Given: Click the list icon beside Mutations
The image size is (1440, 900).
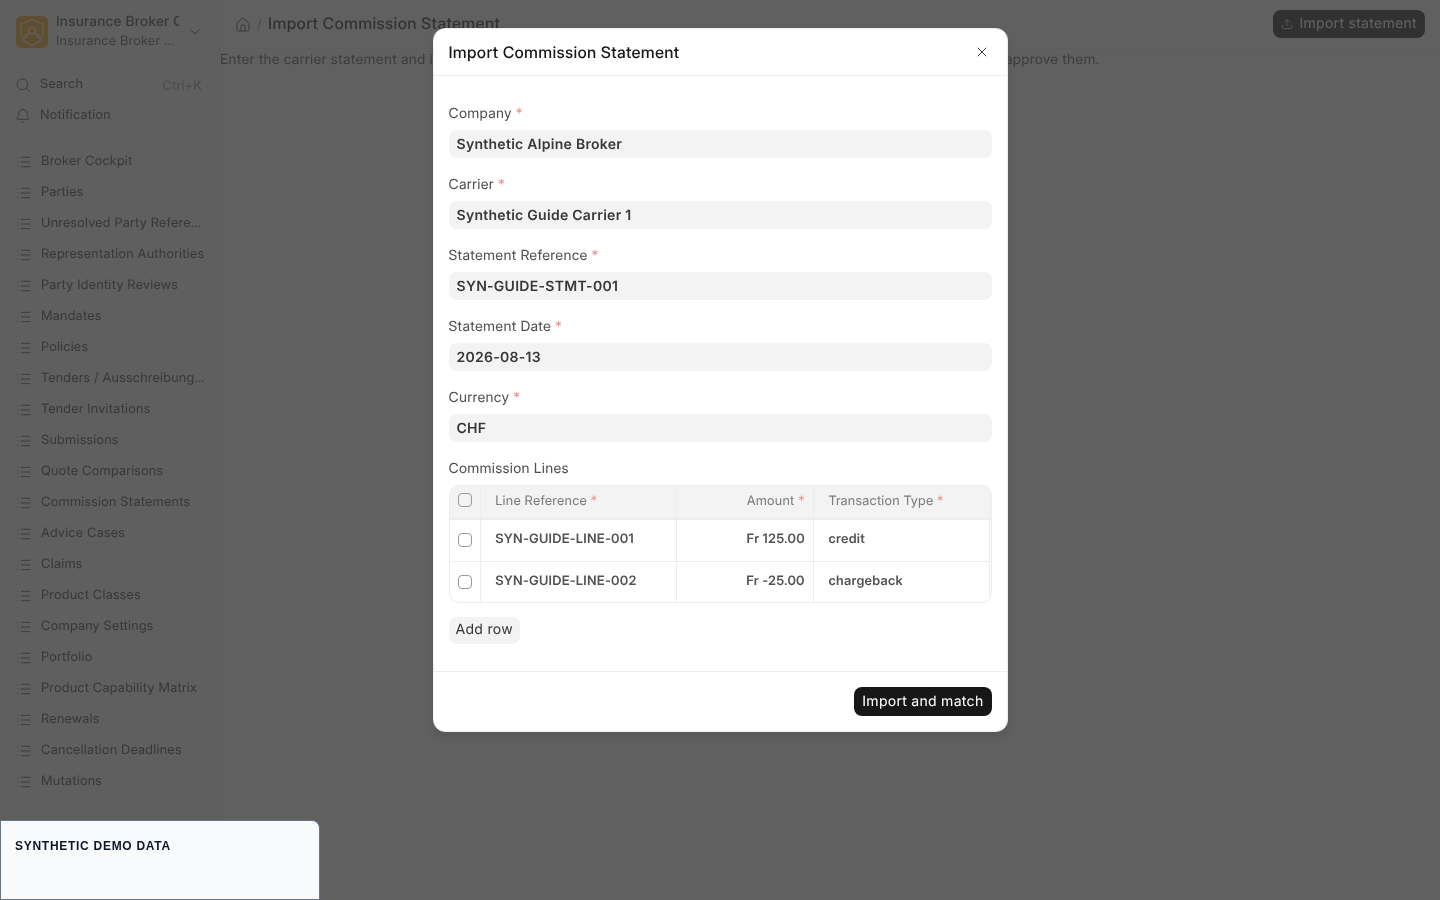Looking at the screenshot, I should tap(26, 781).
